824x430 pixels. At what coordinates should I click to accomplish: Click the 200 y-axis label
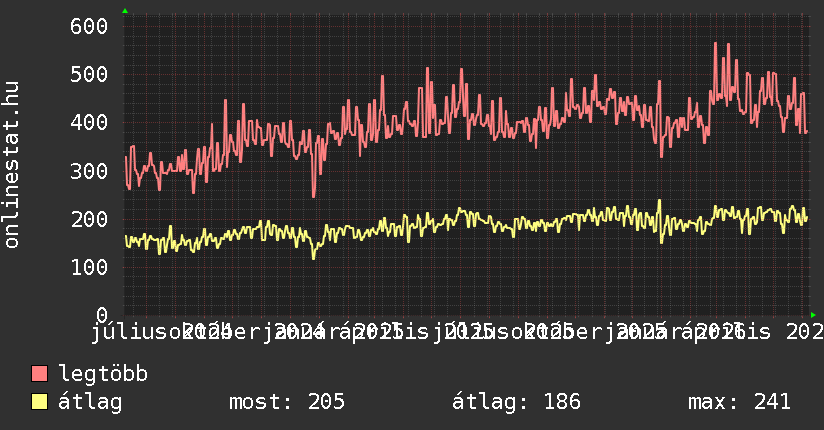[x=89, y=219]
